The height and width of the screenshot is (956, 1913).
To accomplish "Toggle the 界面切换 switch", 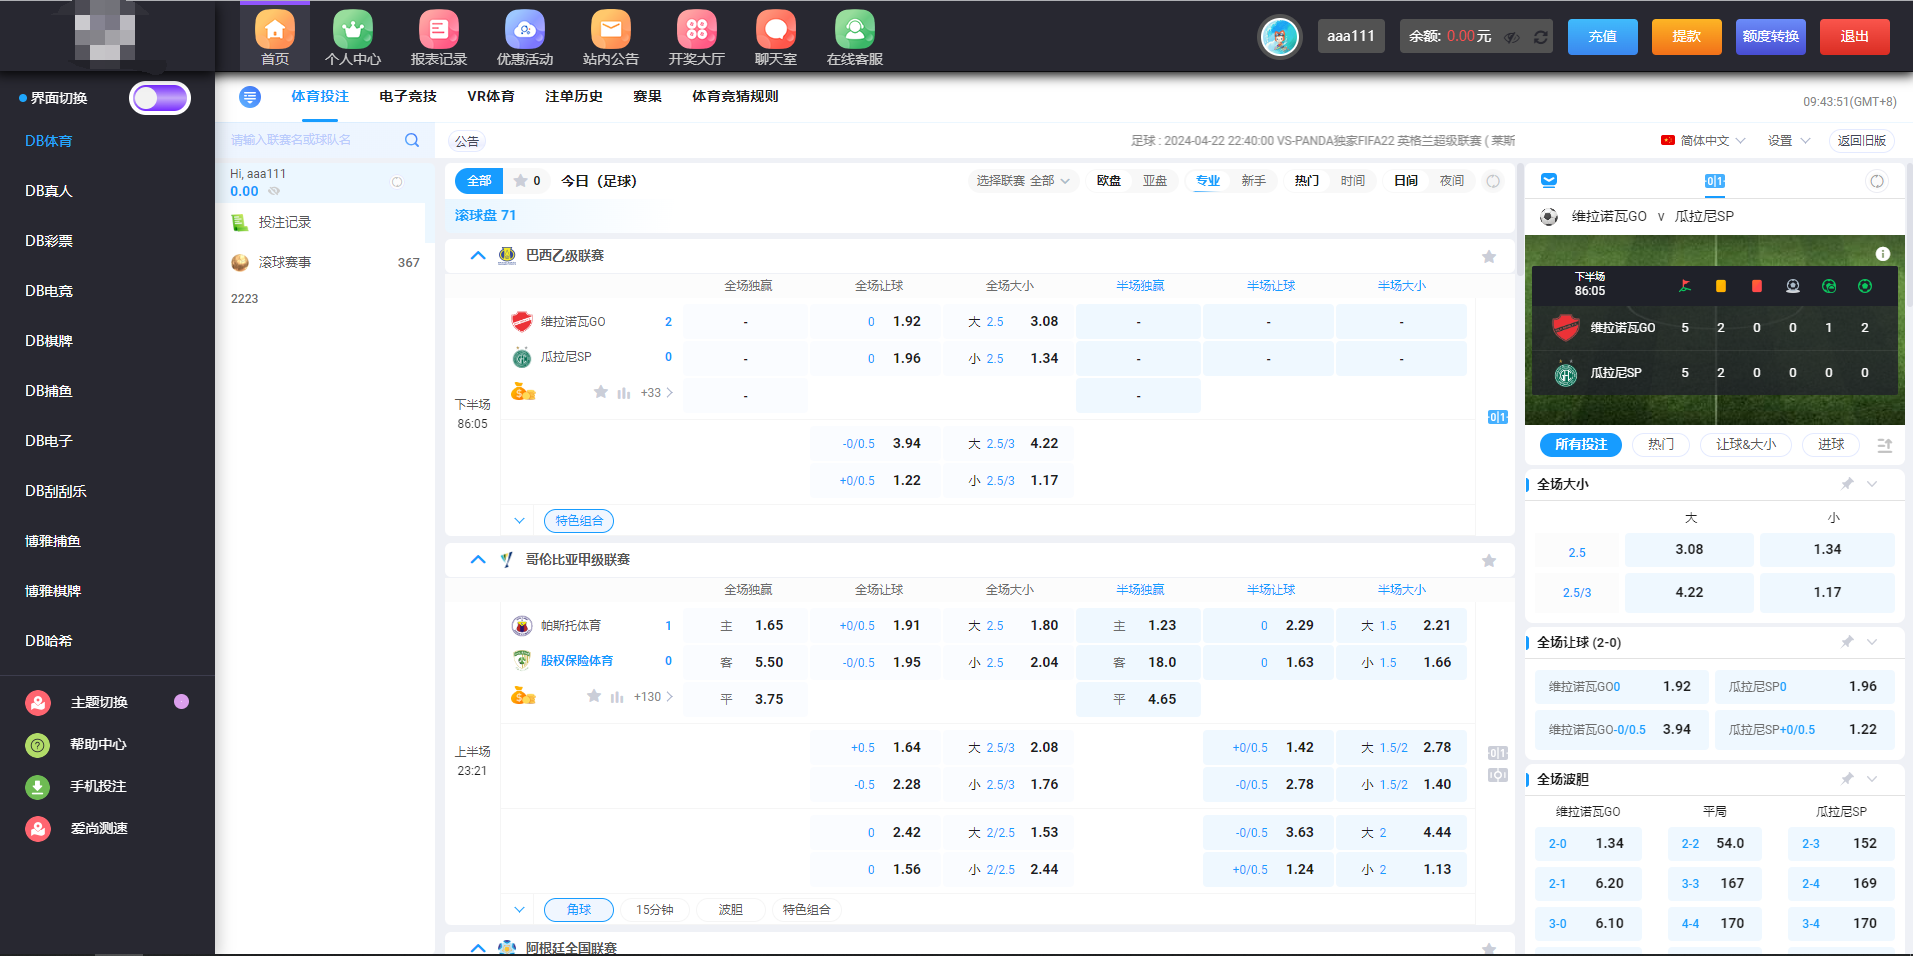I will coord(160,98).
